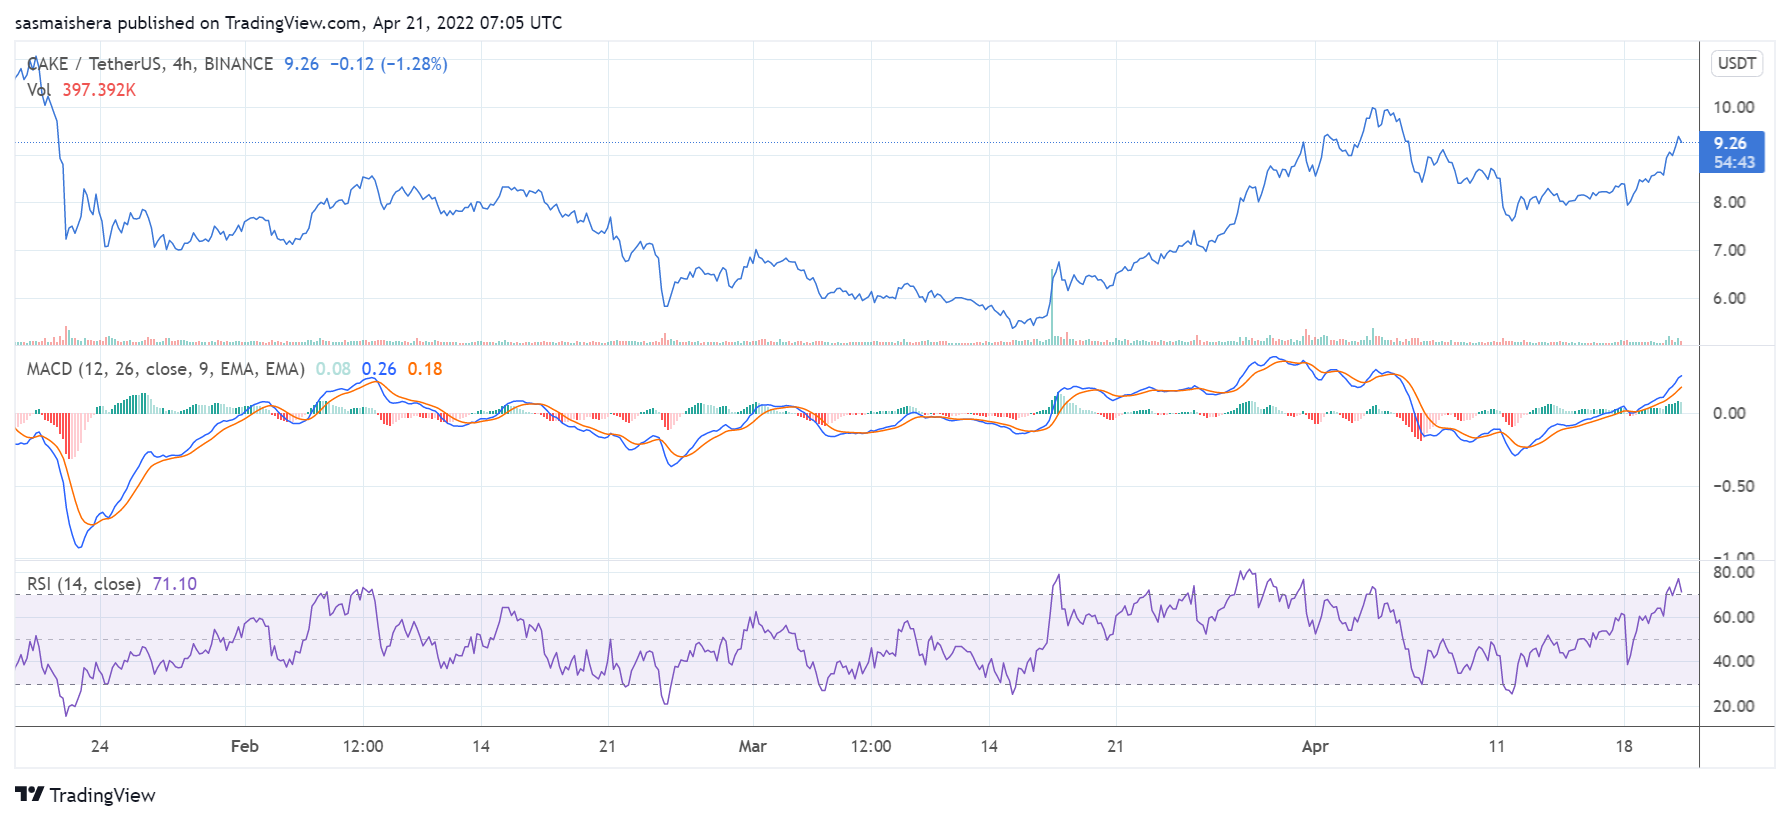This screenshot has width=1790, height=821.
Task: Click the published-by sasmaishera header text
Action: pyautogui.click(x=288, y=22)
